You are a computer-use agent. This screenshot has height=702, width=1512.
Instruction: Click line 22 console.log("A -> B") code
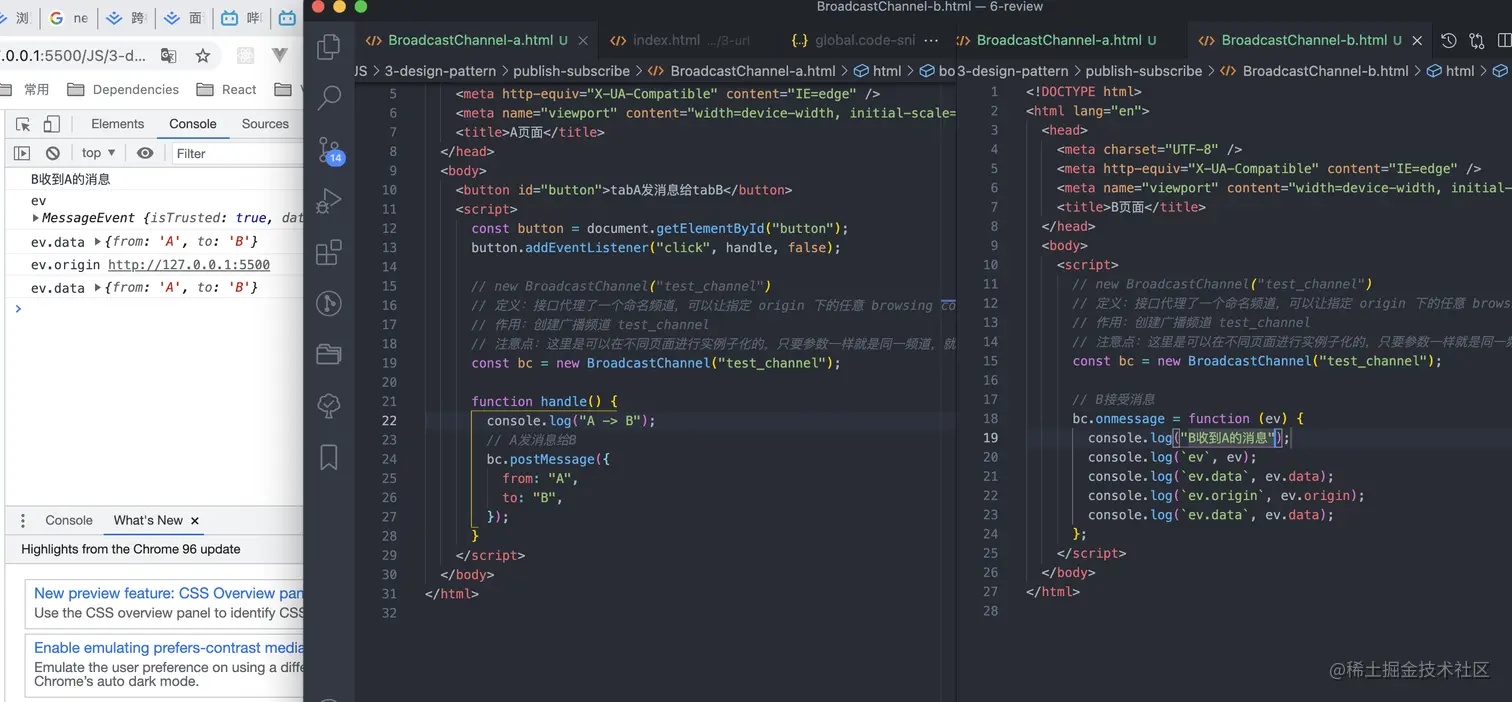pos(571,421)
